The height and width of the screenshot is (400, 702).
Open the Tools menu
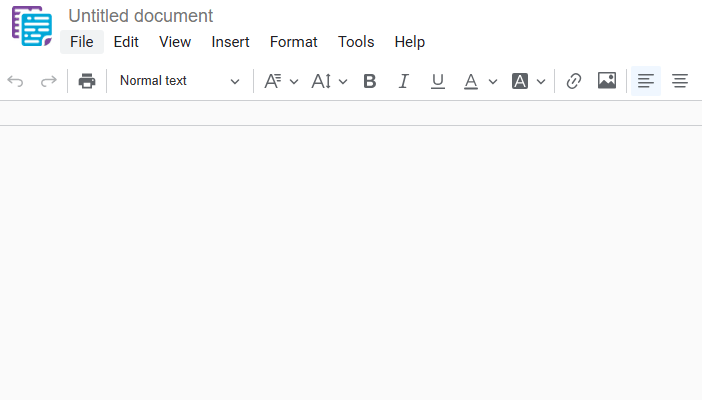tap(356, 42)
